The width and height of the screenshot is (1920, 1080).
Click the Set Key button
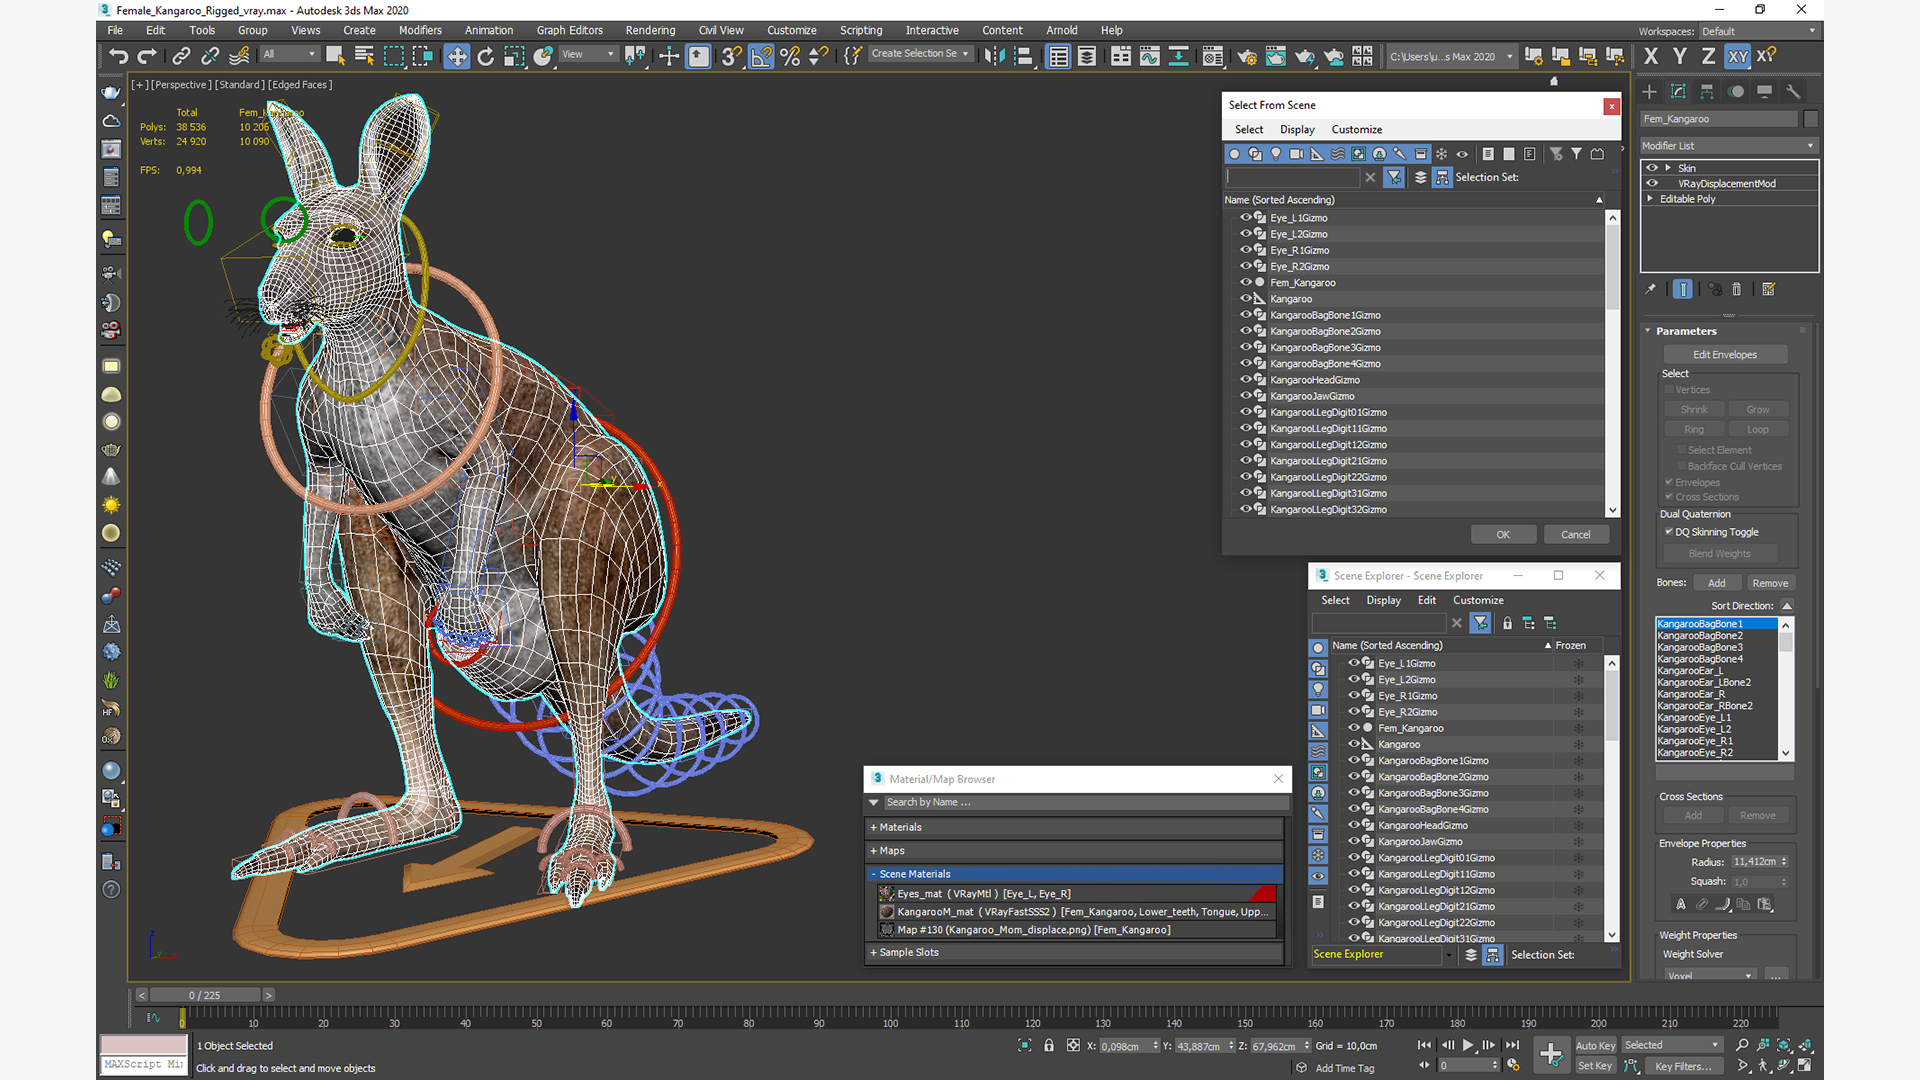pos(1595,1066)
